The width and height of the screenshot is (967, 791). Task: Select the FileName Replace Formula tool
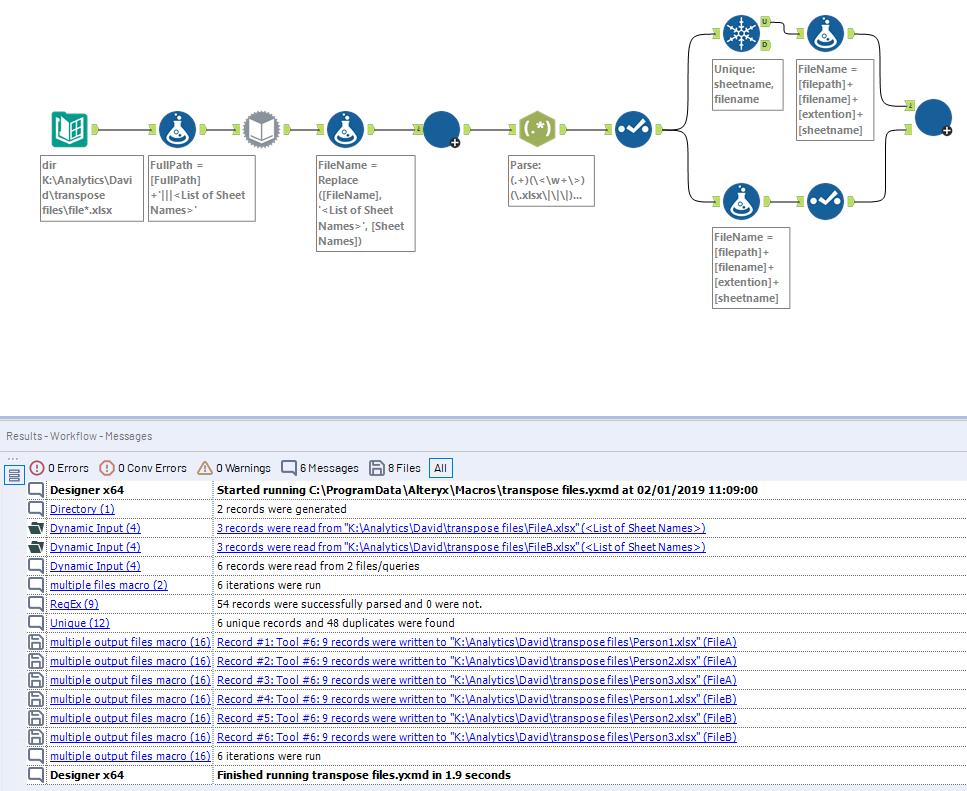point(345,130)
